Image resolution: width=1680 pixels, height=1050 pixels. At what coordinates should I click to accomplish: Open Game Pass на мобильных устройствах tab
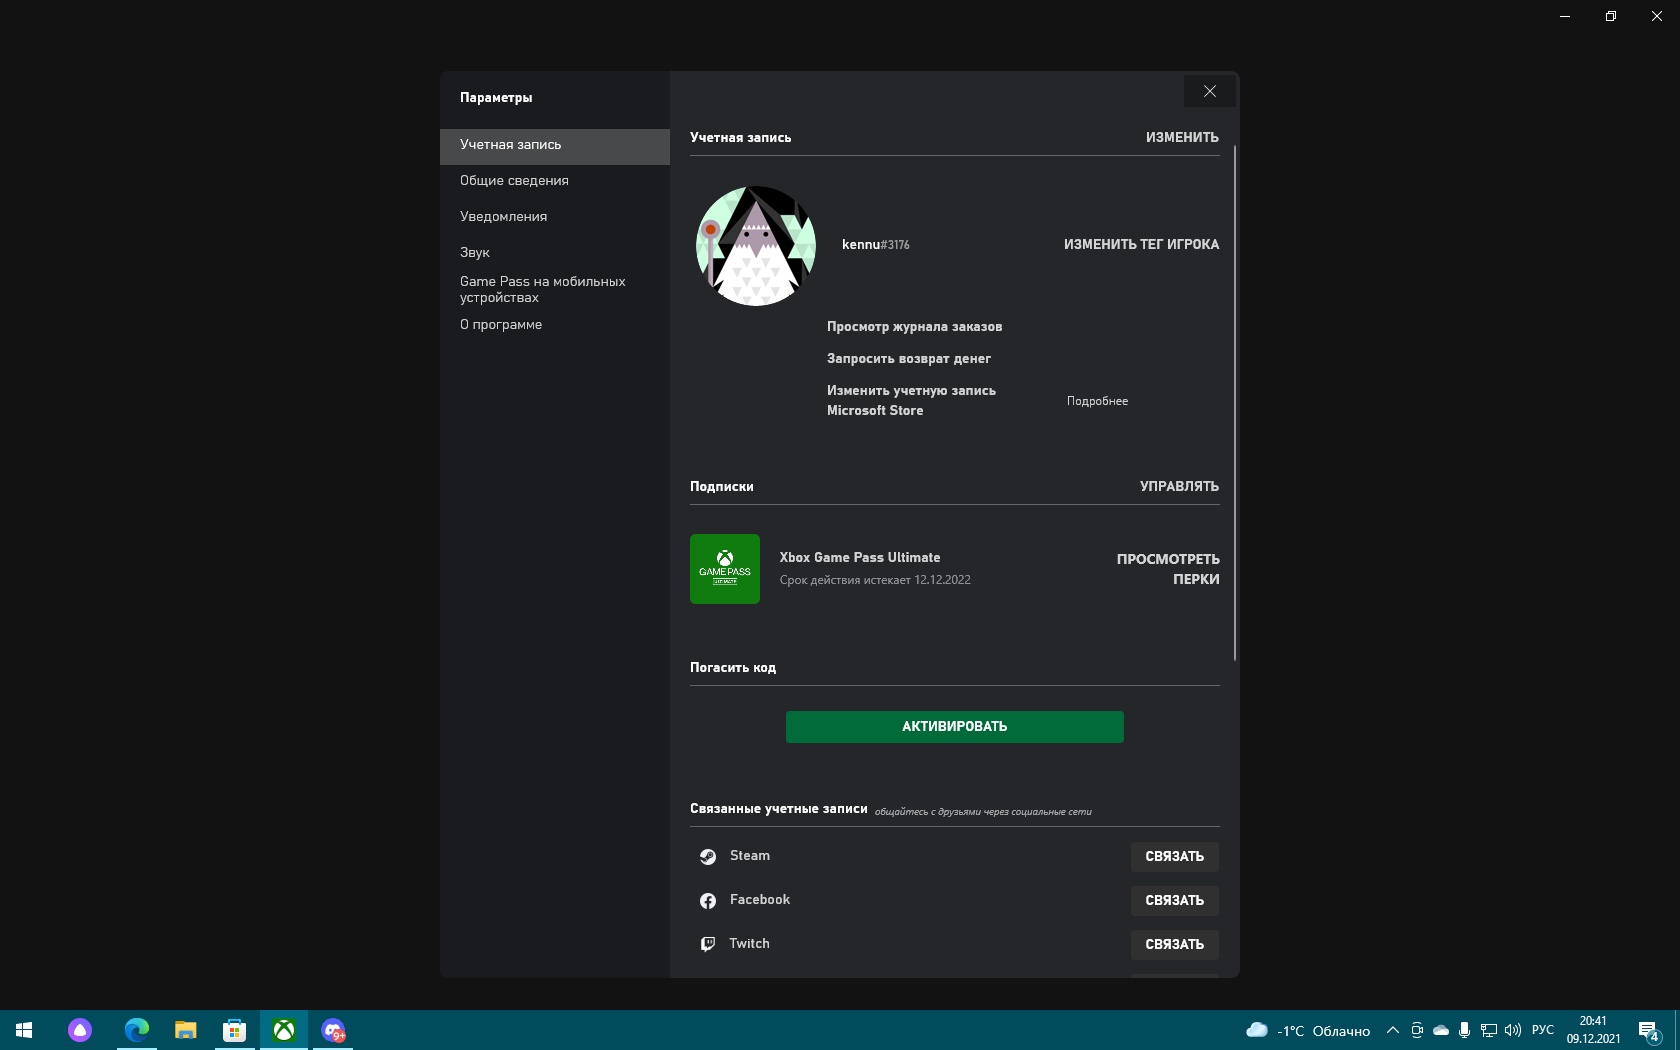point(555,290)
